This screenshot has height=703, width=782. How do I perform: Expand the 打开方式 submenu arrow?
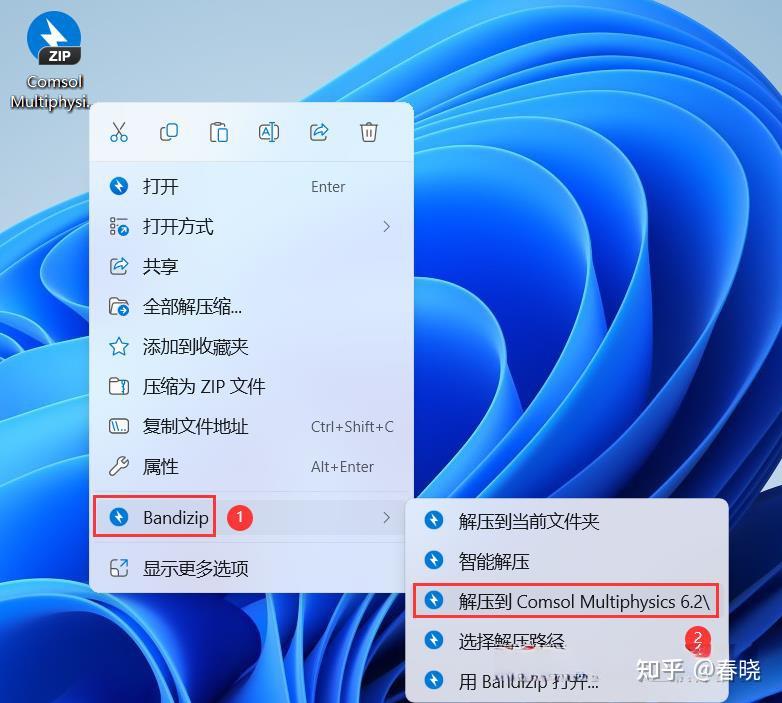tap(387, 227)
